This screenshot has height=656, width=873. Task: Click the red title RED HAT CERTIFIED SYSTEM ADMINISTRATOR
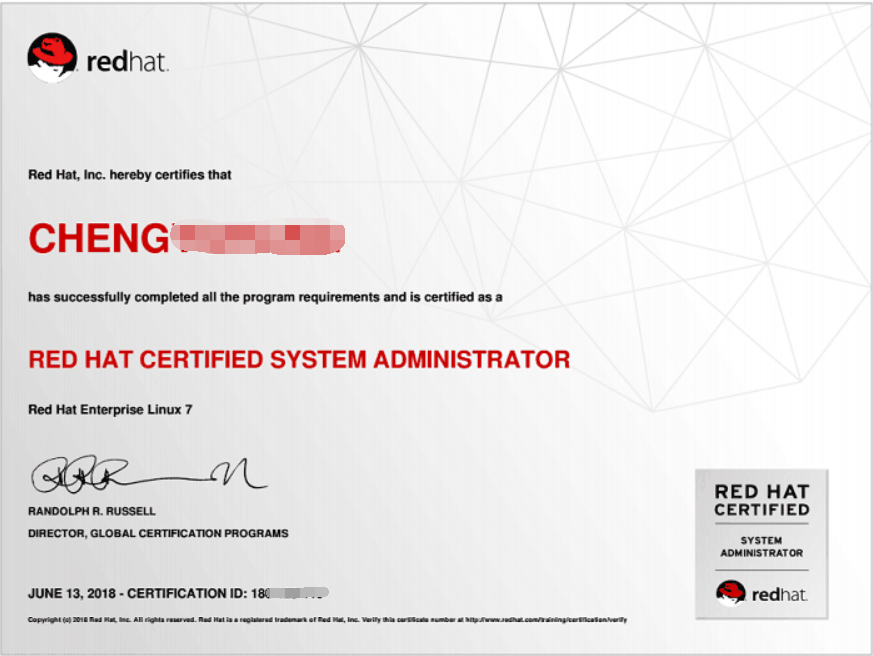299,360
